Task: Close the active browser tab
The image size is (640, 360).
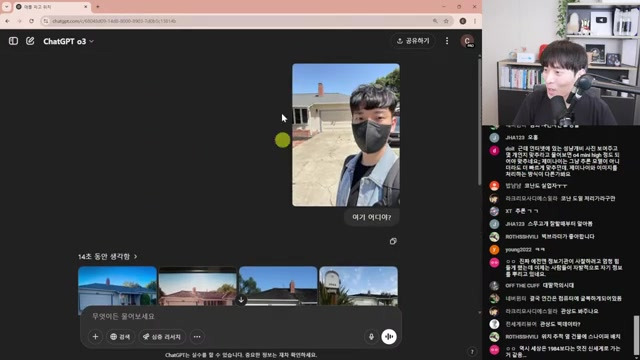Action: pyautogui.click(x=86, y=7)
